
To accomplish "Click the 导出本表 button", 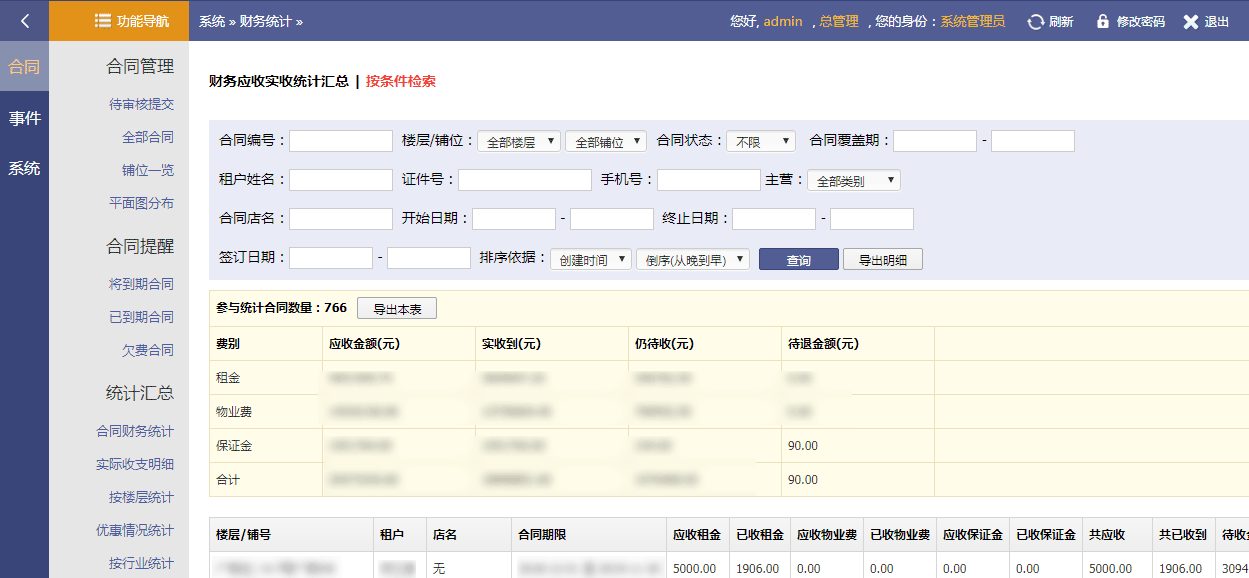I will pyautogui.click(x=397, y=309).
